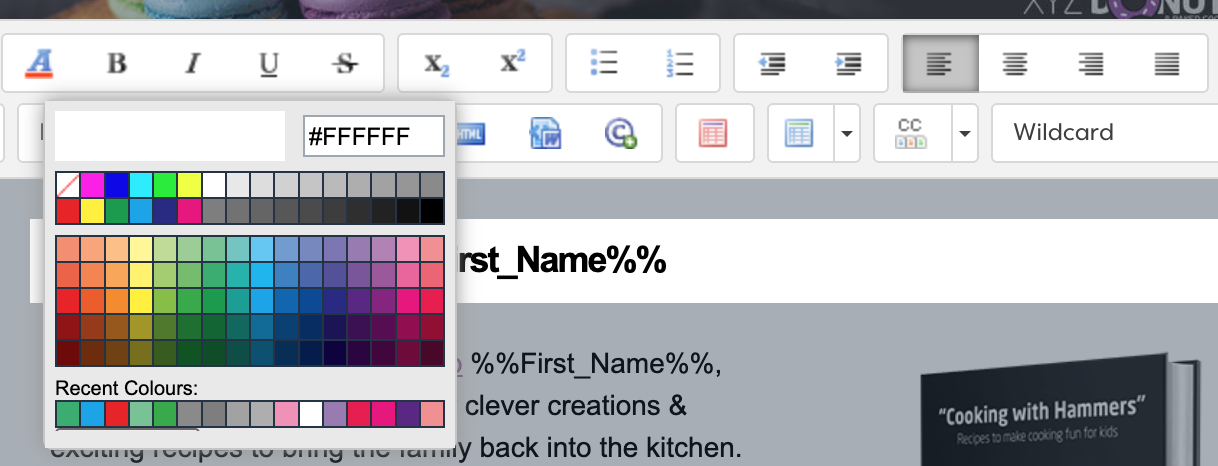Increase paragraph indent
The height and width of the screenshot is (466, 1218).
[848, 65]
